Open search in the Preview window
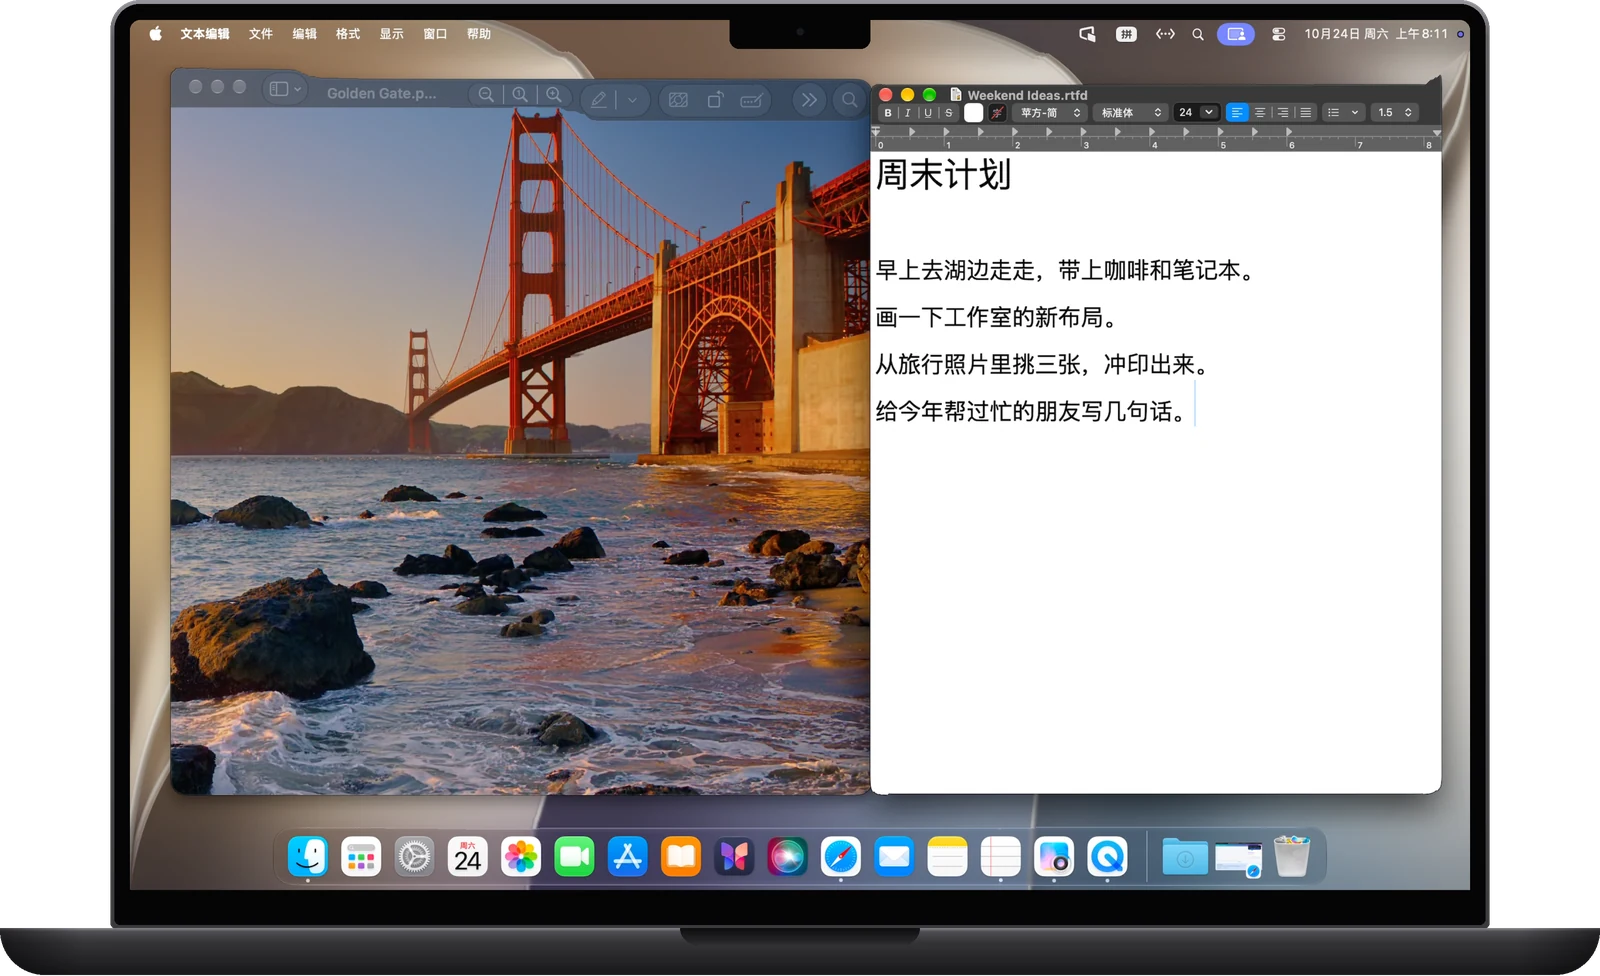1600x976 pixels. click(849, 99)
